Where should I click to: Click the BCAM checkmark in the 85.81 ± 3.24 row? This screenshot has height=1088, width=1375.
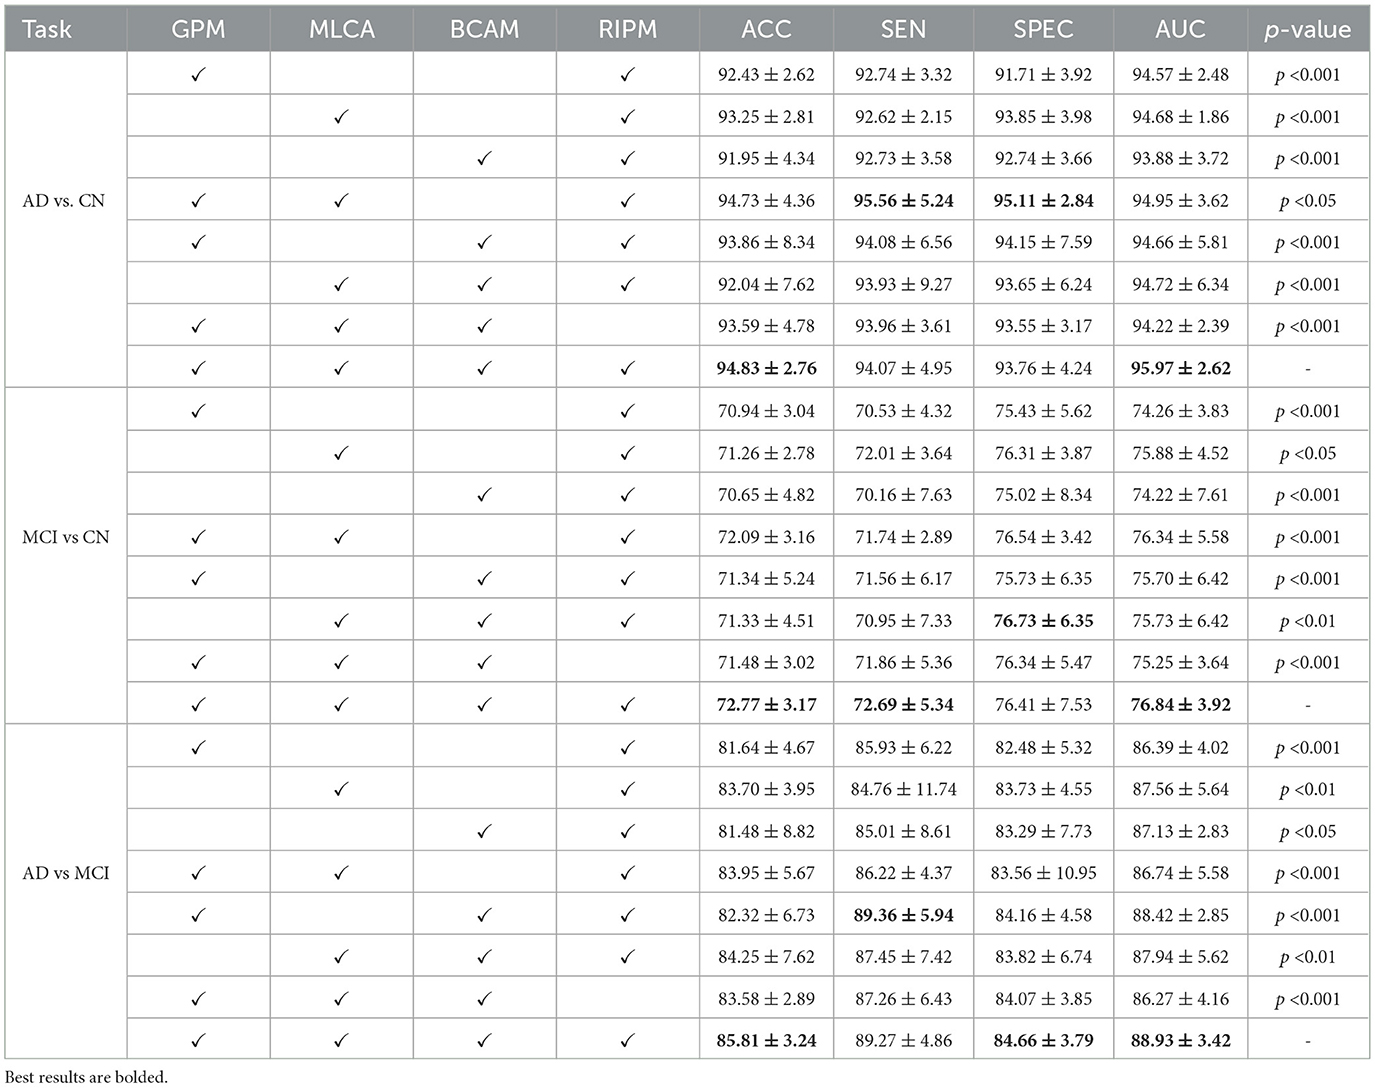[485, 1040]
